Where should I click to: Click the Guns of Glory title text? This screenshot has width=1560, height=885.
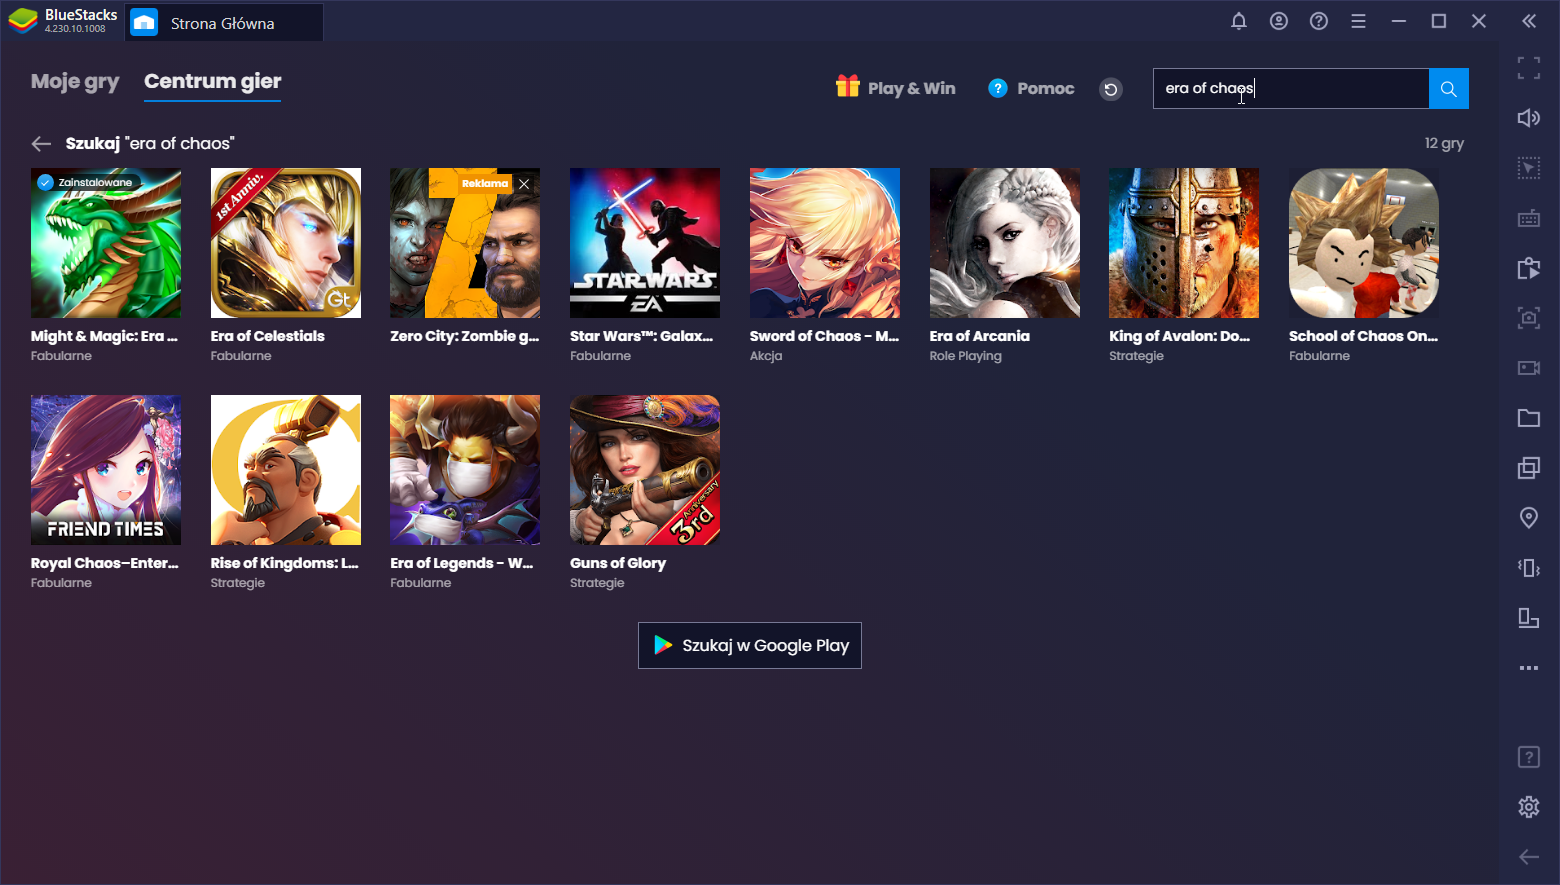[618, 563]
